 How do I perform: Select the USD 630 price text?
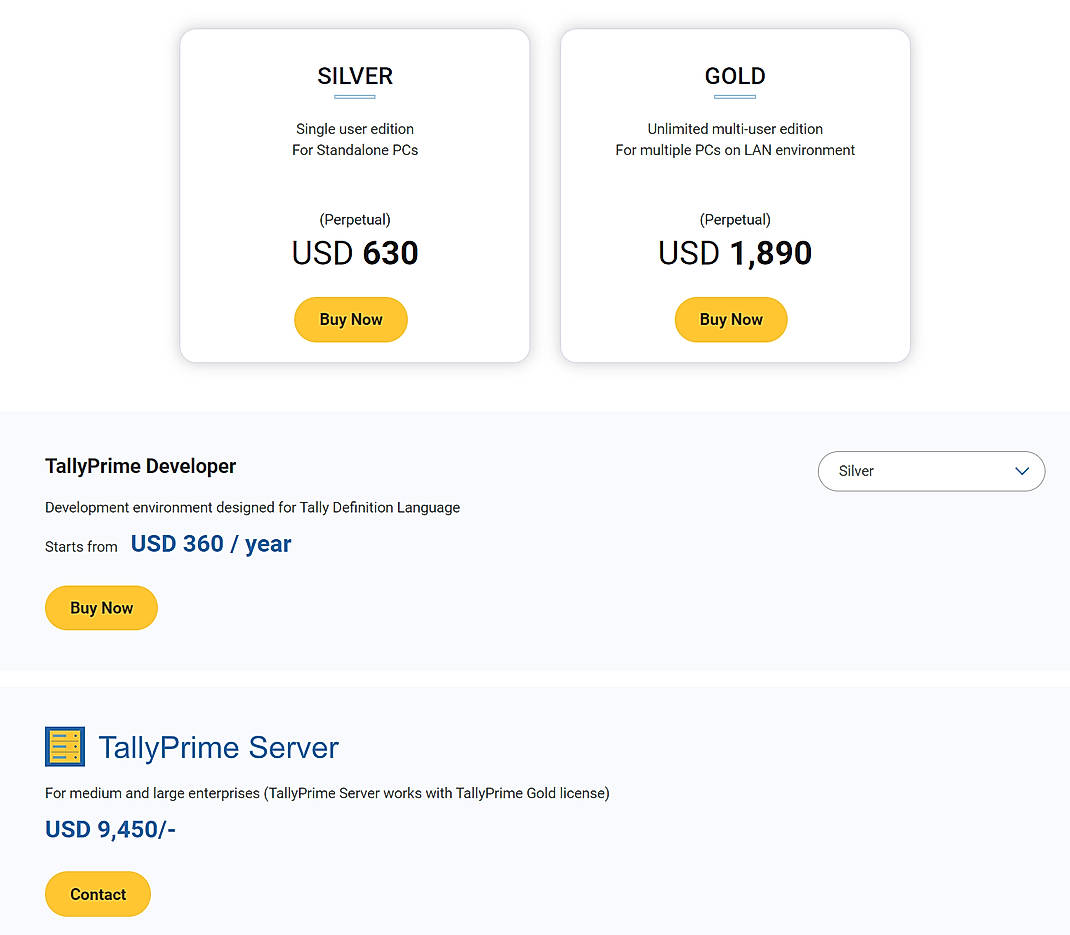355,253
